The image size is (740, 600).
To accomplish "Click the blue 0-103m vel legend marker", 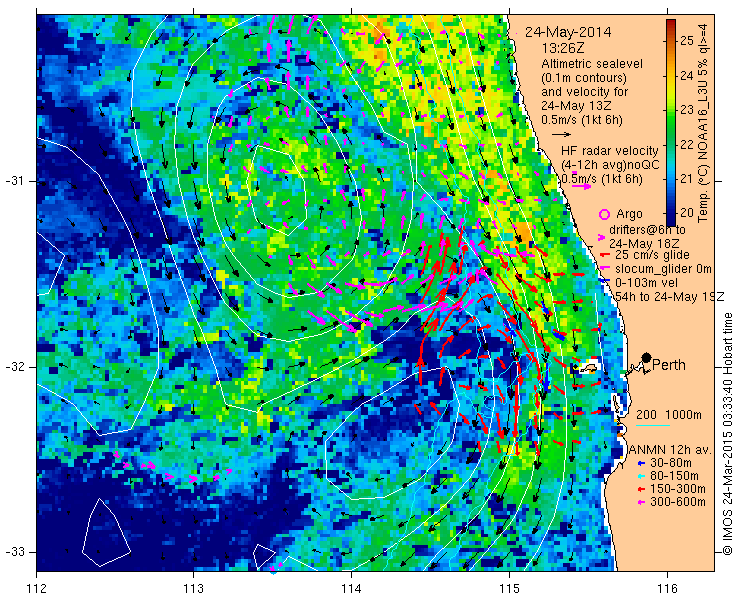I will pos(605,282).
